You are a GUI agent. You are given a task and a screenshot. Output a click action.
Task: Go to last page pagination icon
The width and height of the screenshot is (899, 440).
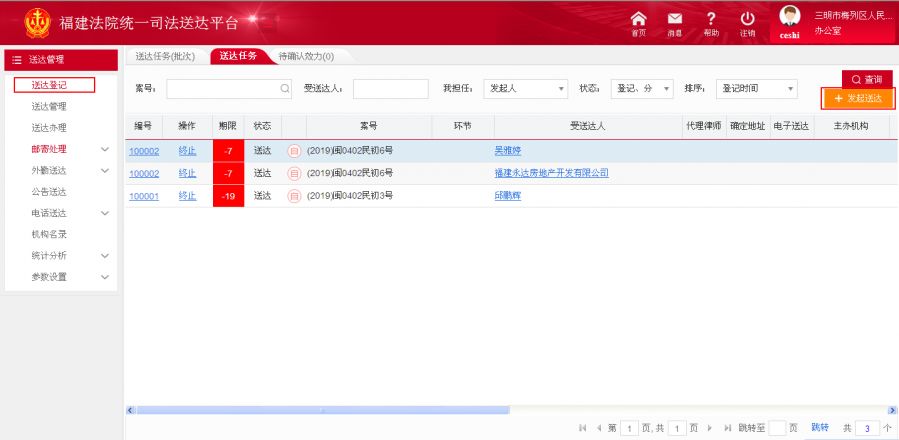coord(728,428)
